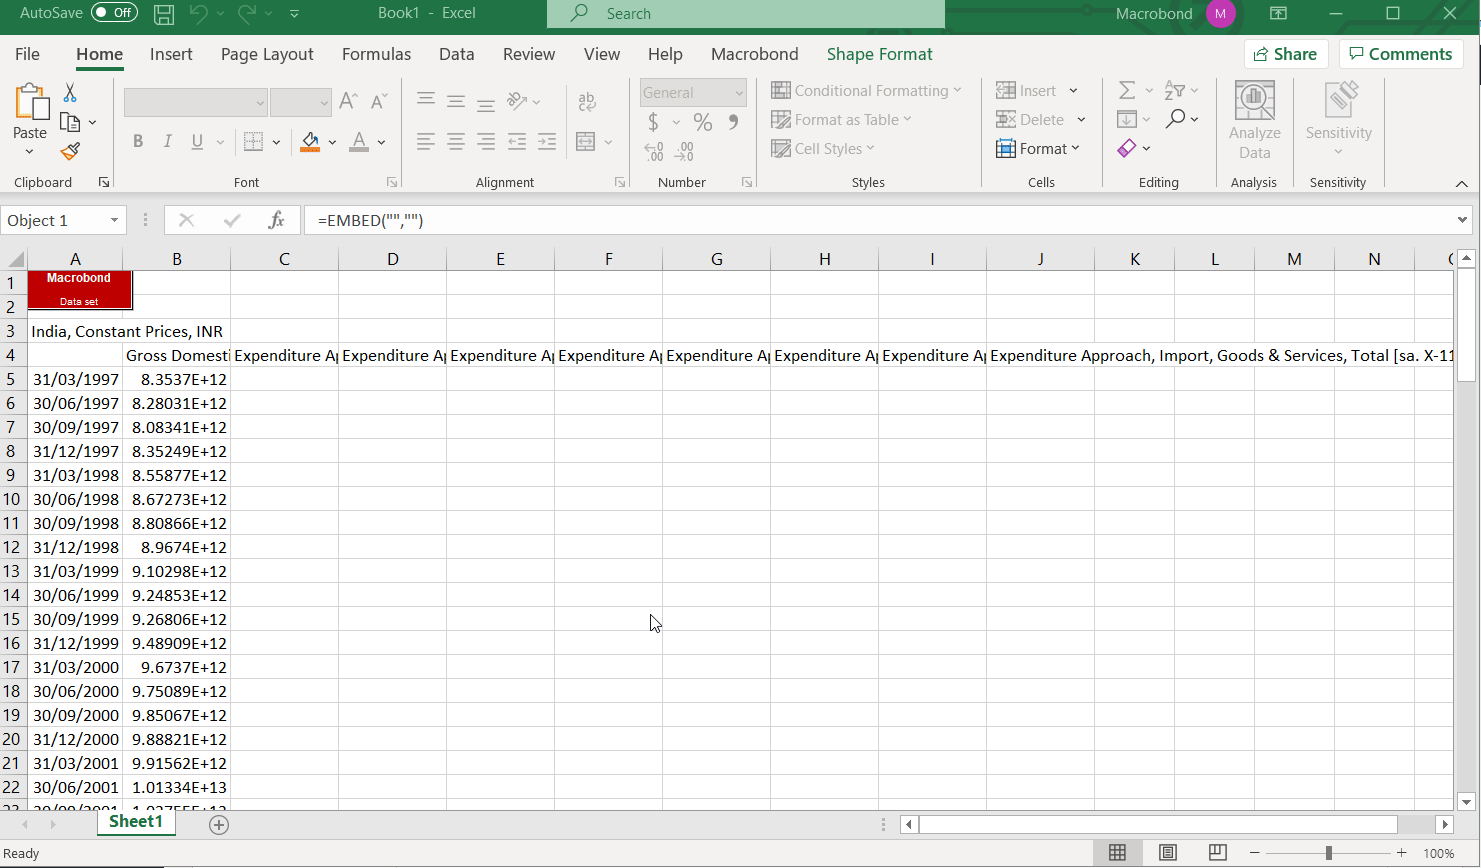The image size is (1481, 868).
Task: Click the Macrobond Data set object
Action: [80, 289]
